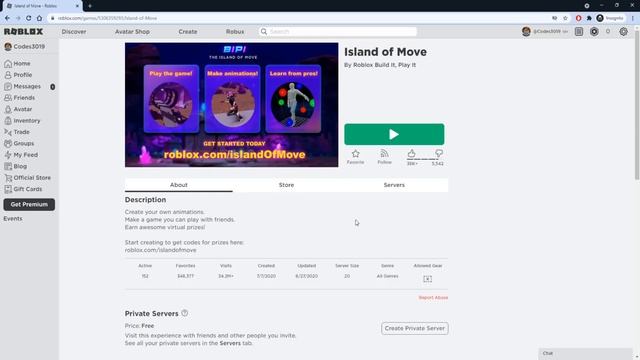Screen dimensions: 640x360
Task: Open the browser home page button
Action: pyautogui.click(x=39, y=18)
